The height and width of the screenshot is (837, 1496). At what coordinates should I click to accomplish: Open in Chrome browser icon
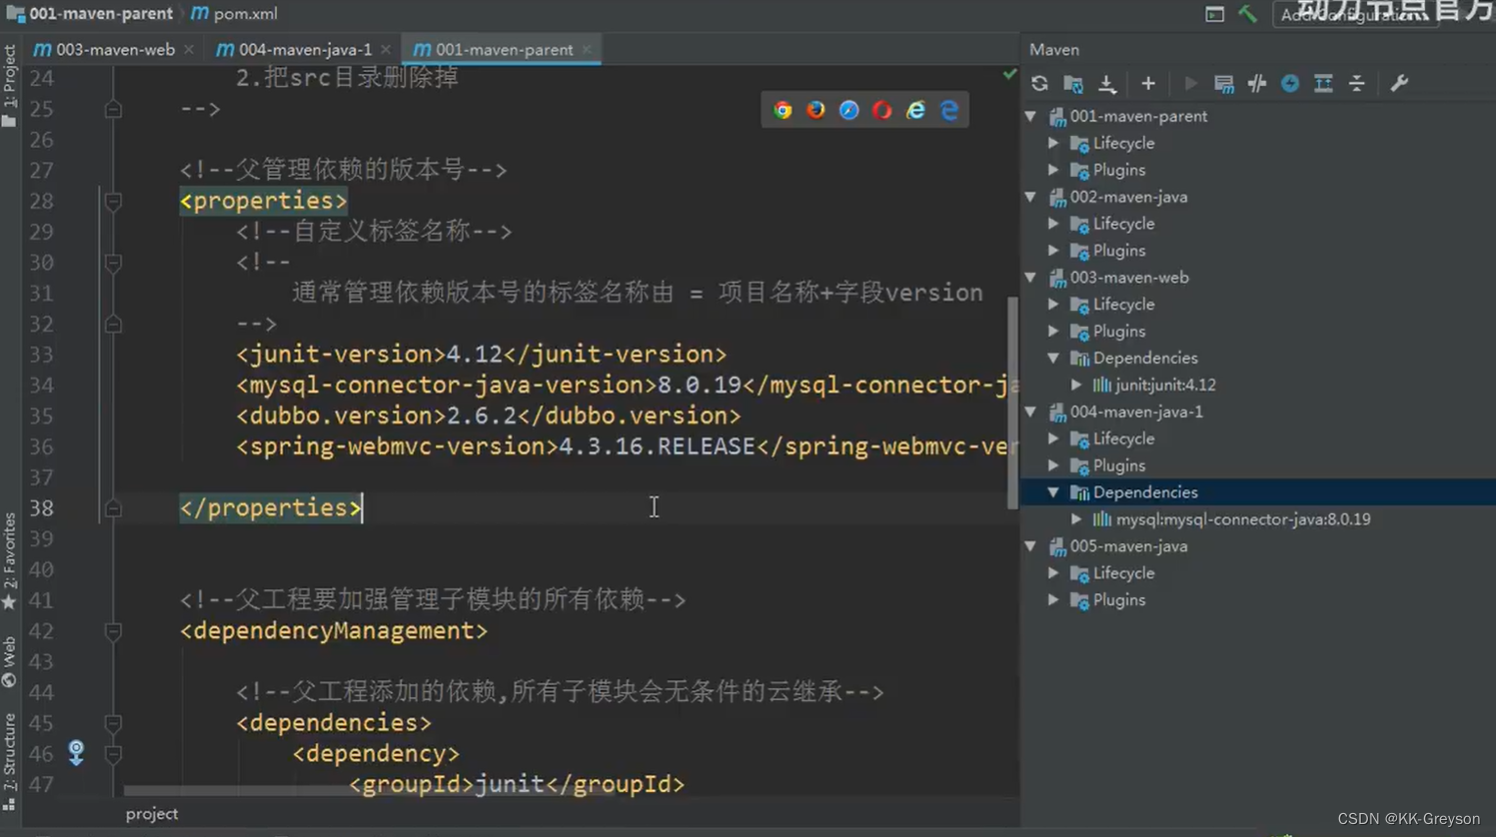click(783, 110)
